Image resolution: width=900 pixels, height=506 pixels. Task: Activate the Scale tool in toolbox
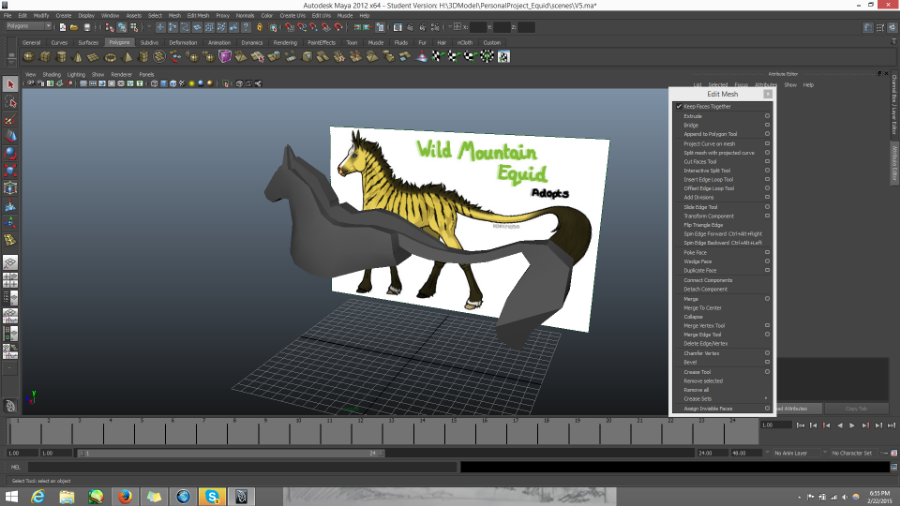(x=10, y=170)
